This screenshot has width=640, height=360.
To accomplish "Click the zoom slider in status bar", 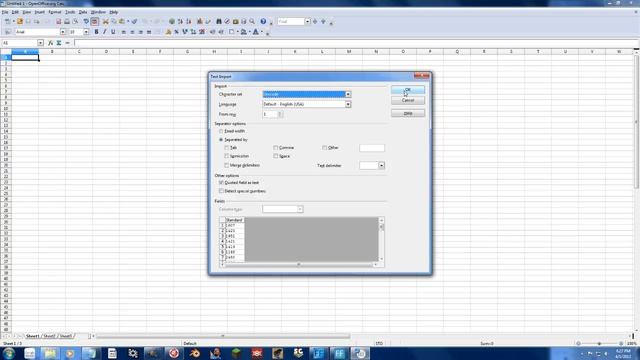I will 599,344.
